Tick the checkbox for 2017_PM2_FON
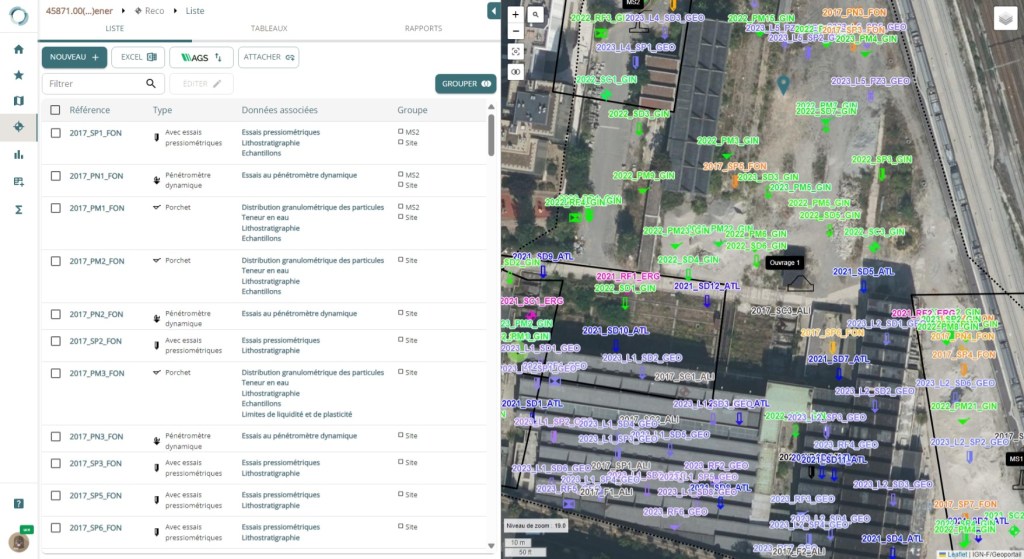This screenshot has width=1024, height=559. click(55, 261)
